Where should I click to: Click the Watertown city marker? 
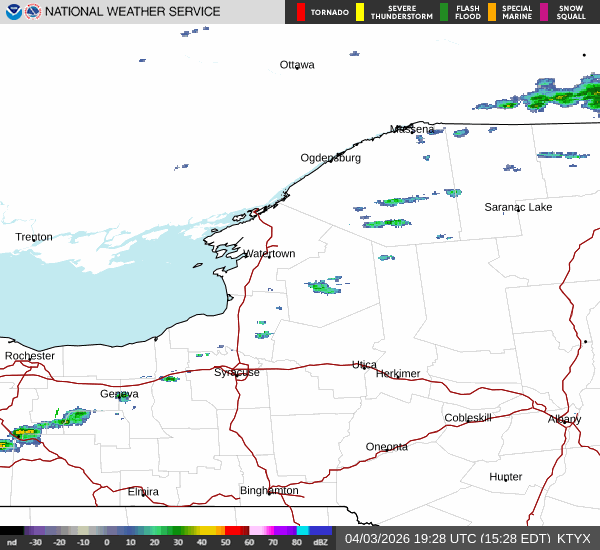[269, 257]
